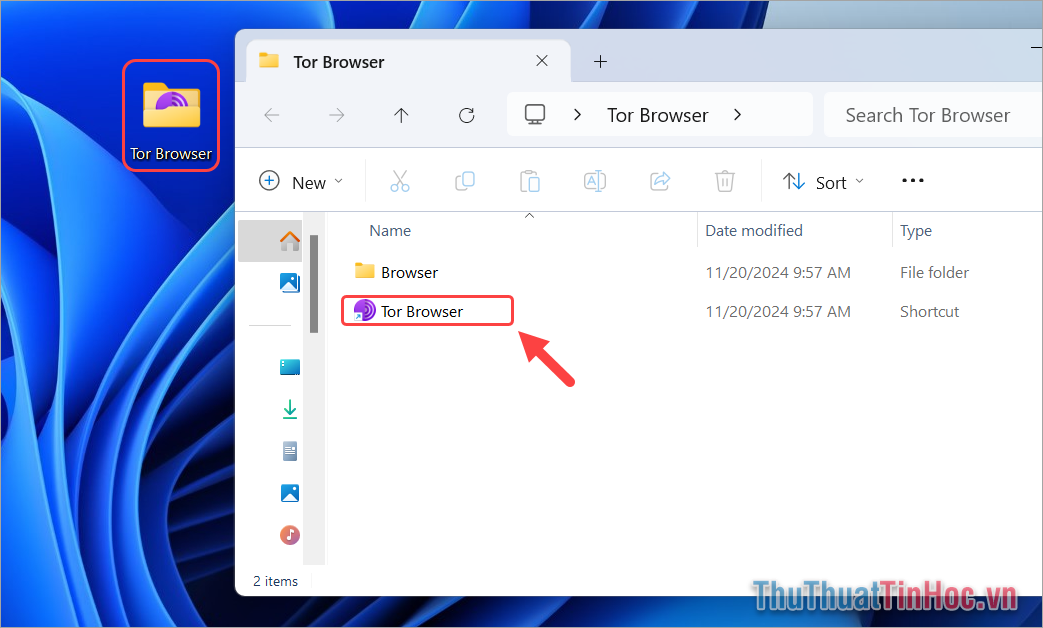The image size is (1043, 628).
Task: Click the Shortcut type cell
Action: [x=929, y=311]
